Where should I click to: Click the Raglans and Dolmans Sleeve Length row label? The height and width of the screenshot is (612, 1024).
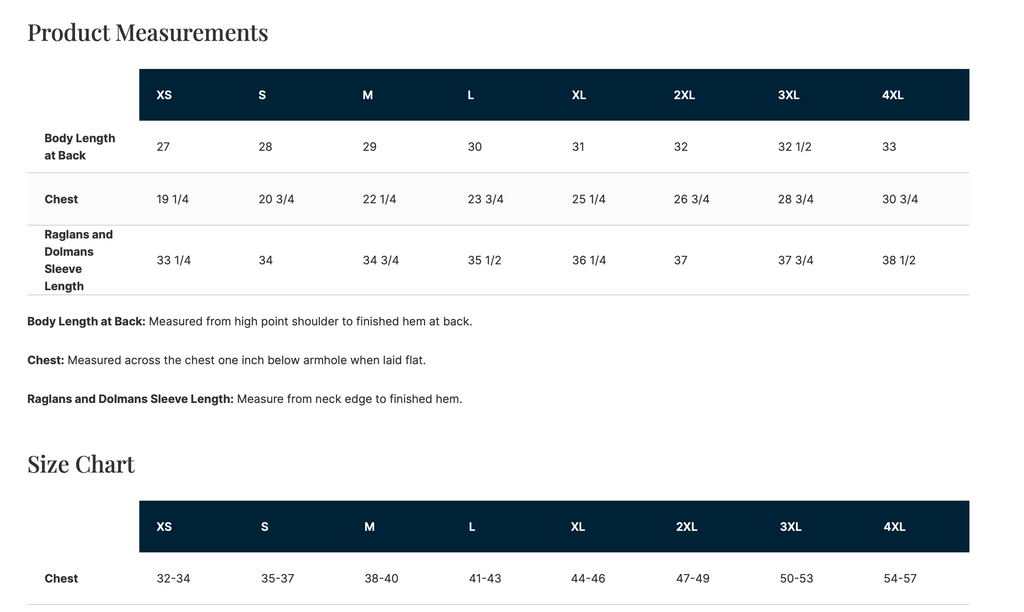coord(78,260)
